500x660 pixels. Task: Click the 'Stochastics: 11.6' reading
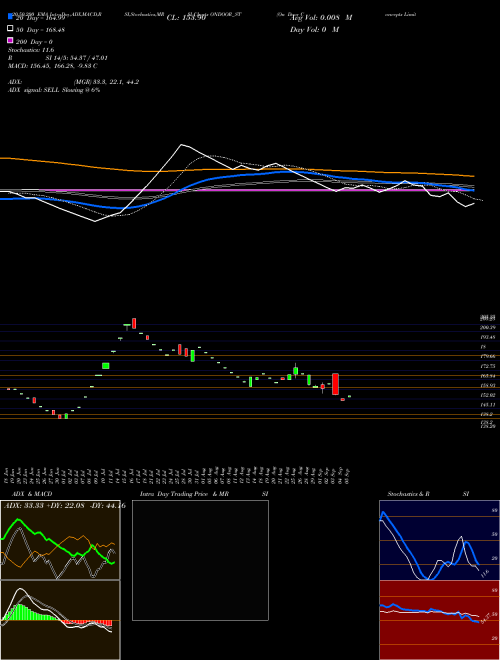click(31, 50)
